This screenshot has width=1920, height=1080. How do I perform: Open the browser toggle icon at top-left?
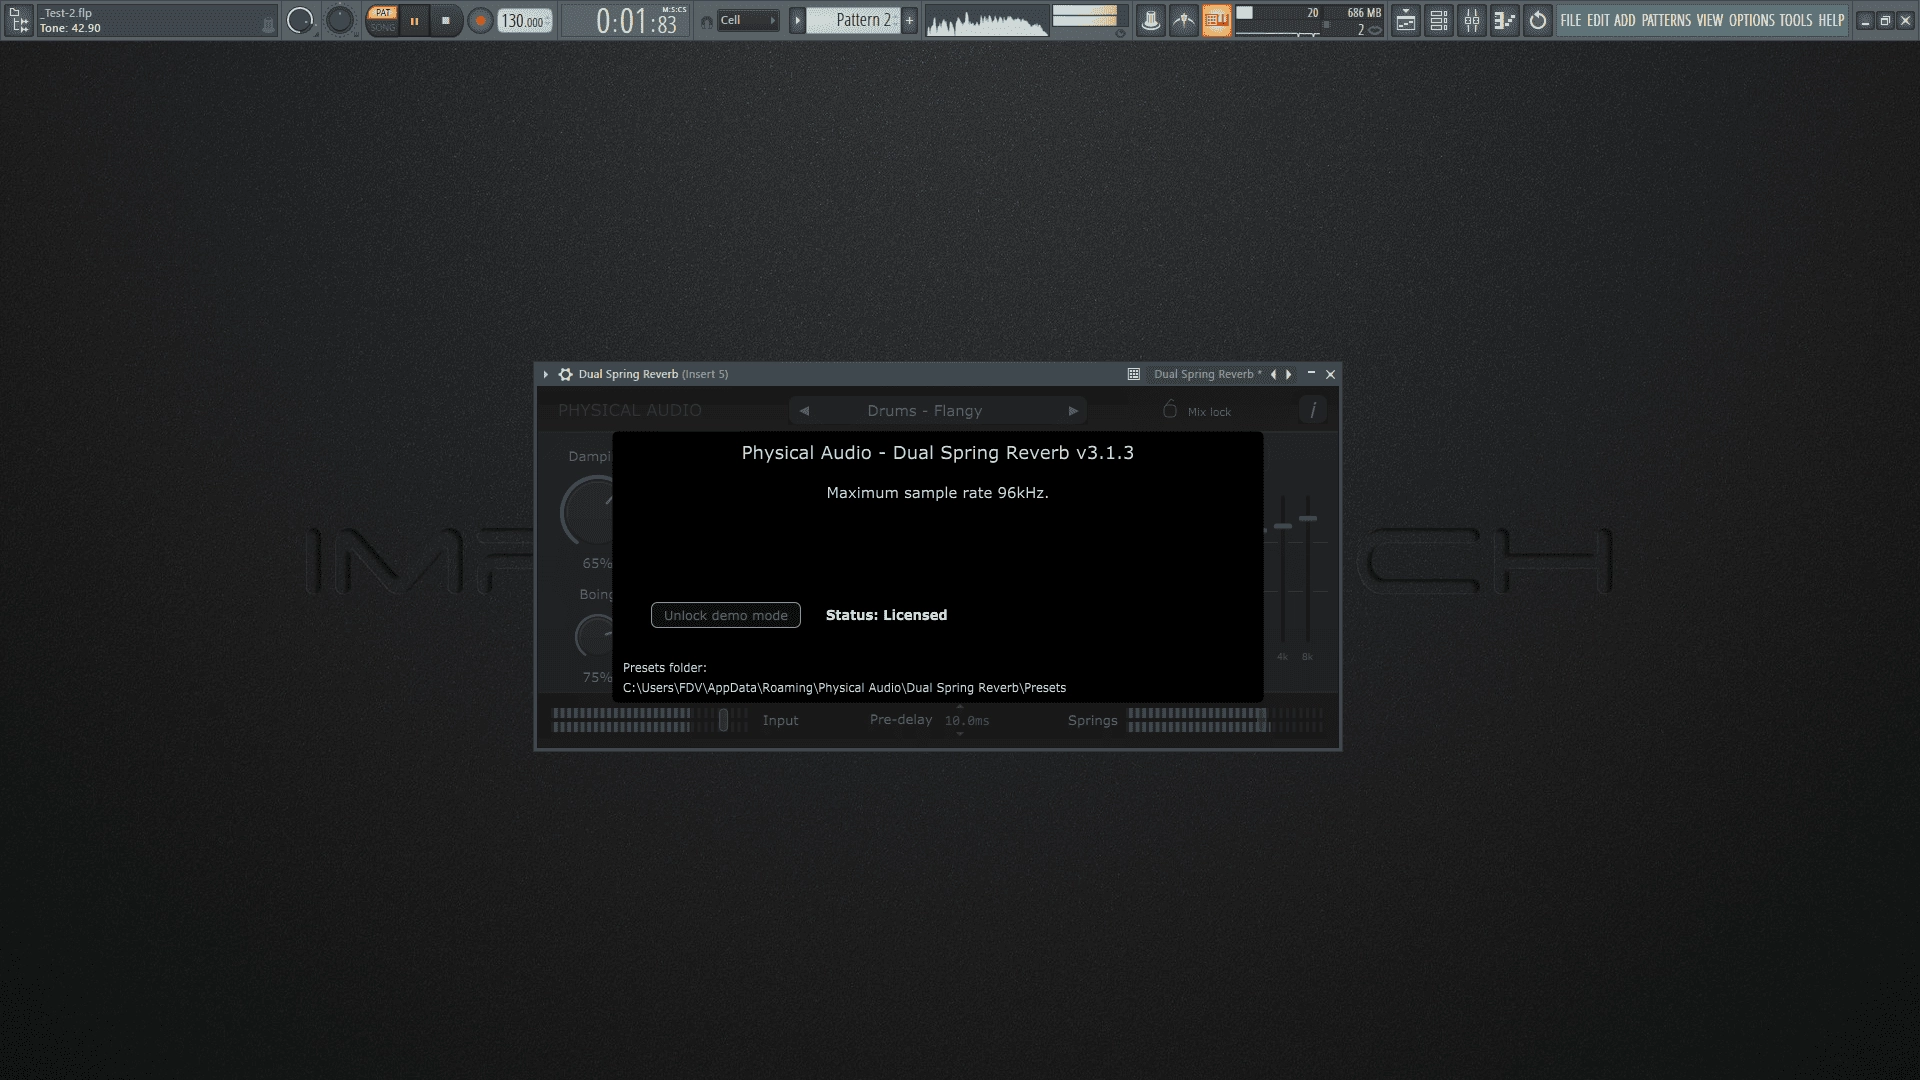pyautogui.click(x=18, y=20)
